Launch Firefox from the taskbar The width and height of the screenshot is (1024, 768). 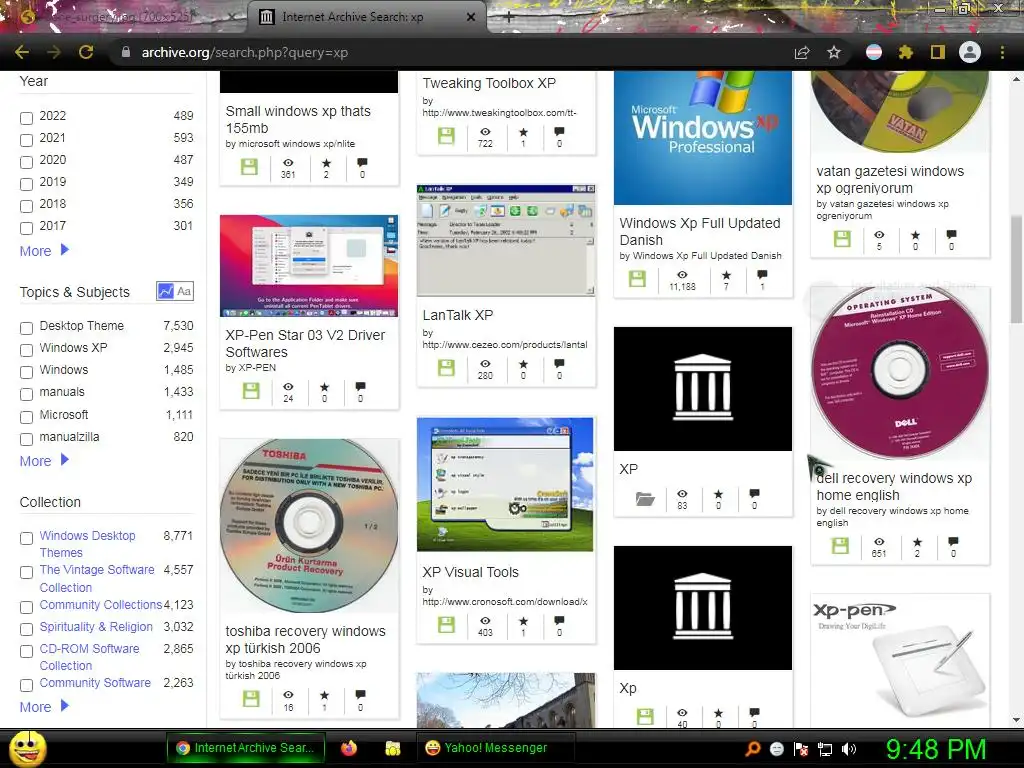click(x=349, y=748)
